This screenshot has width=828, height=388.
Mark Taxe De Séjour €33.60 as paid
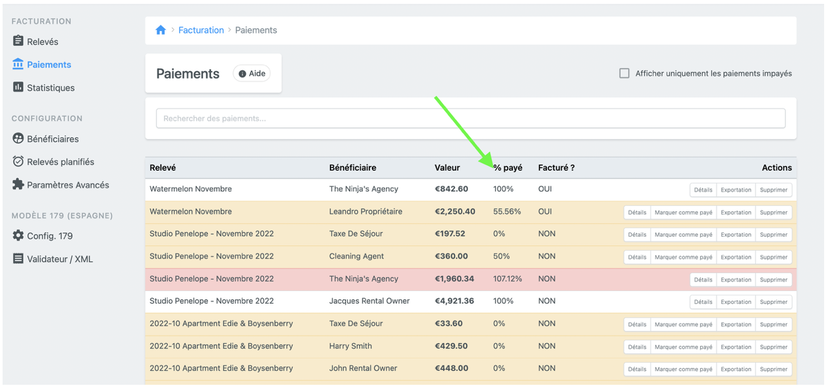(683, 325)
